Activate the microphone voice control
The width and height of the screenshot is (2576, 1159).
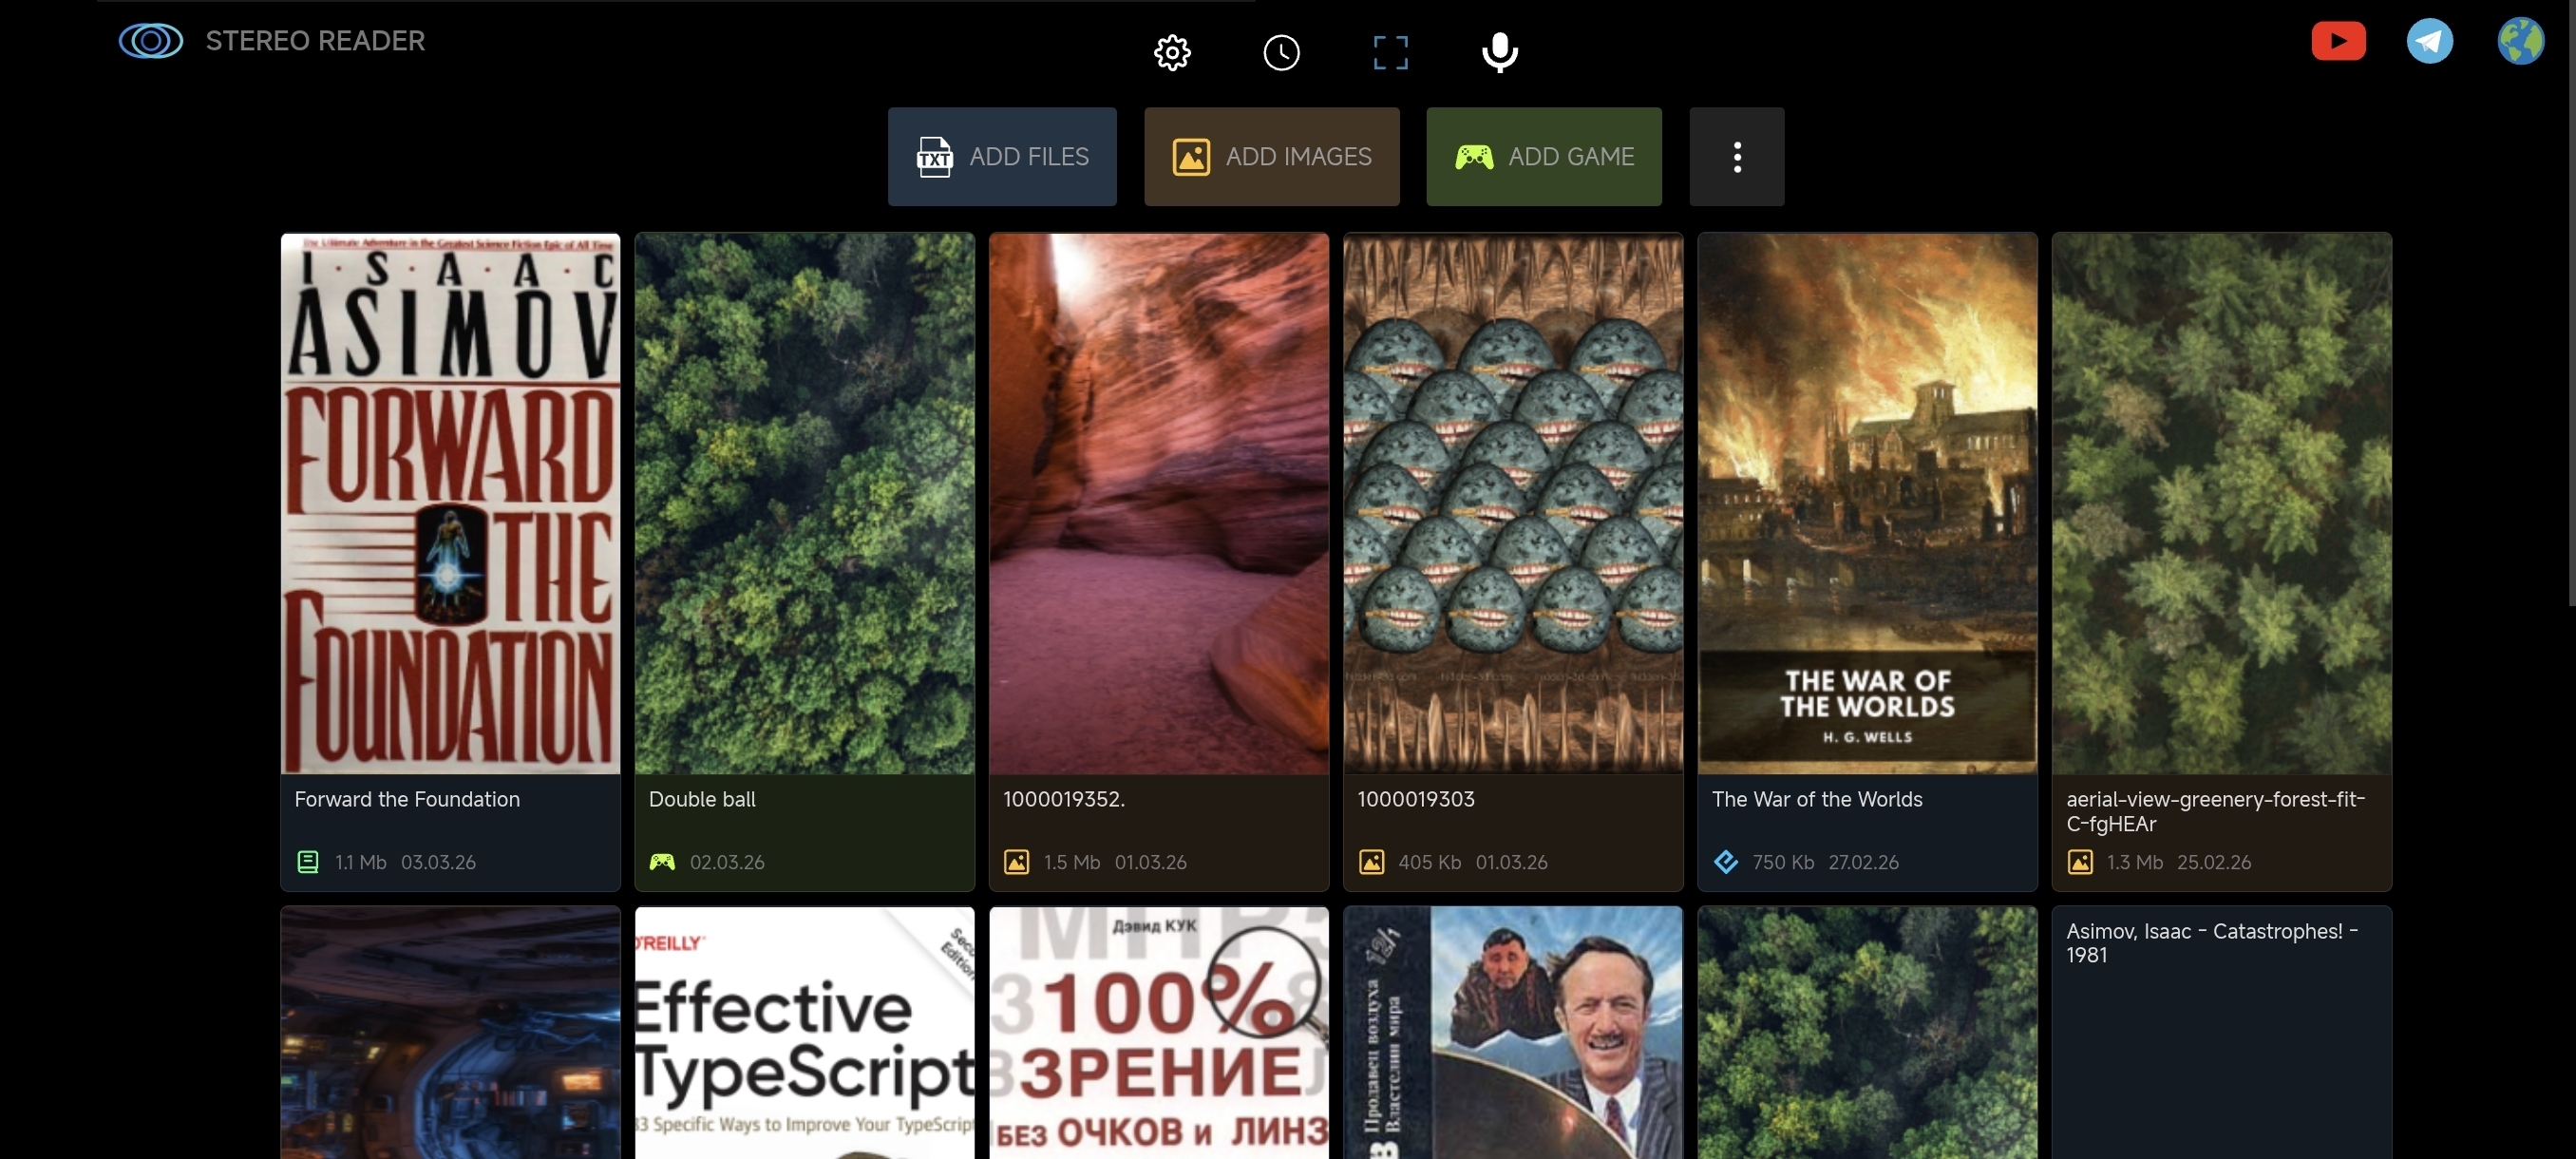[1499, 52]
